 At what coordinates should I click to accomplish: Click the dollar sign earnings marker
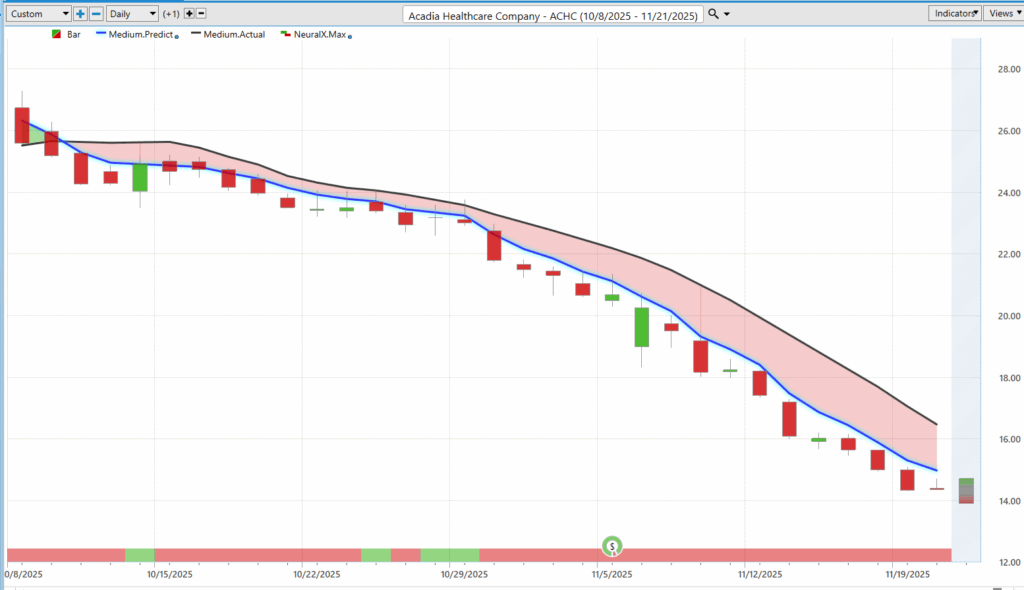click(612, 546)
